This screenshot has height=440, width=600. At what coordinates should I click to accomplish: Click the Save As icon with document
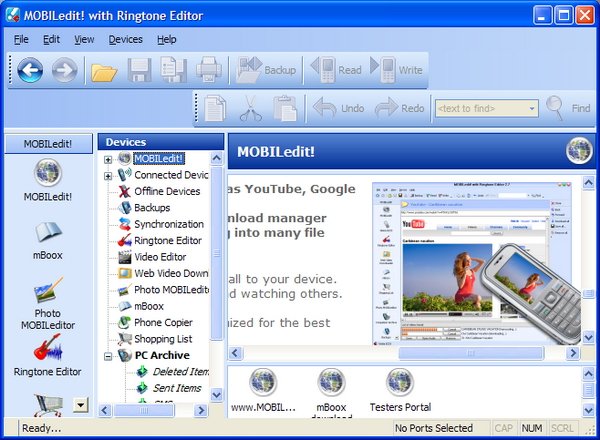point(173,70)
